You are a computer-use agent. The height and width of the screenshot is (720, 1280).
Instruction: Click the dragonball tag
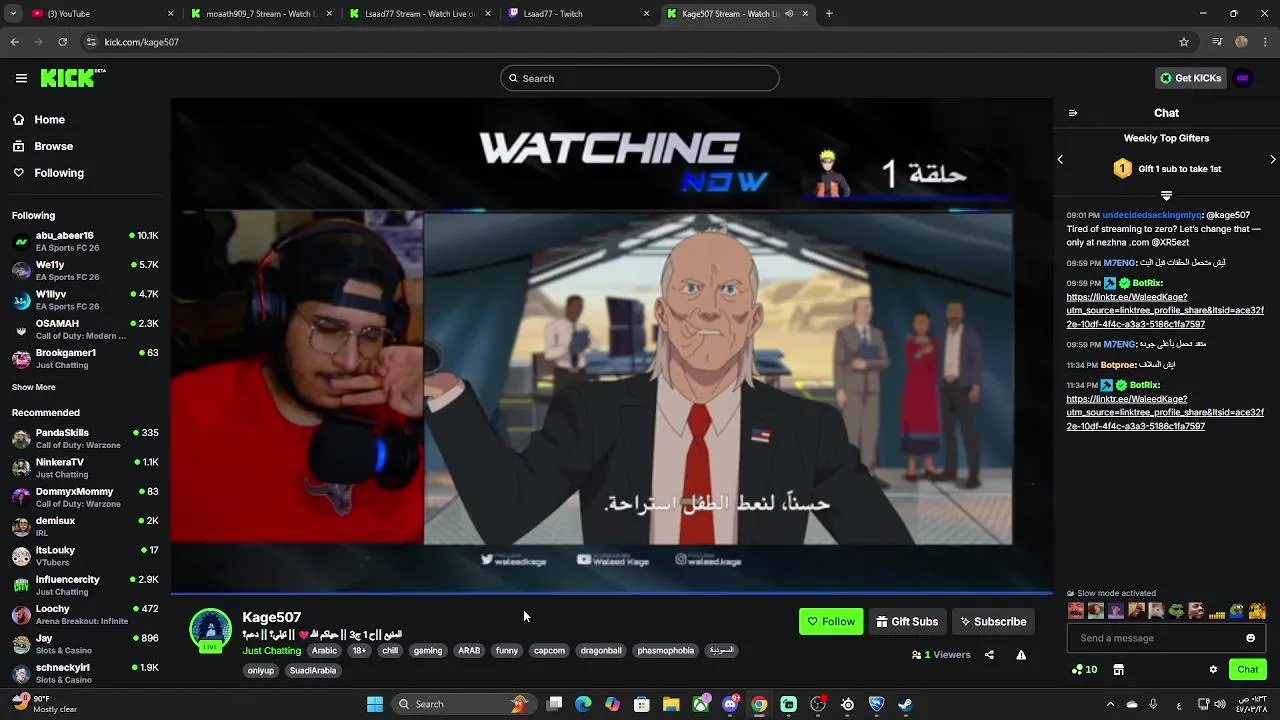pyautogui.click(x=601, y=650)
